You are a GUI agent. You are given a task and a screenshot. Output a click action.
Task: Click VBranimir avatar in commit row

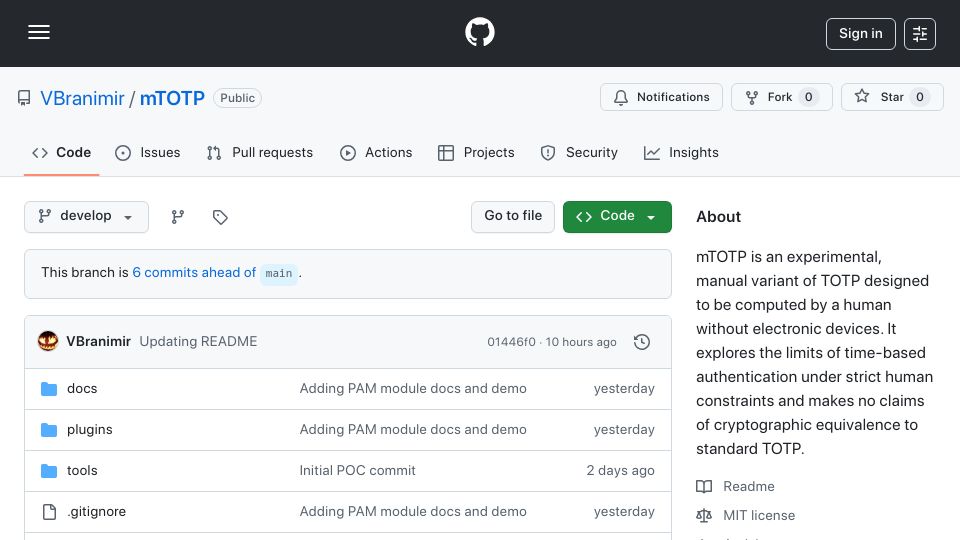coord(48,342)
